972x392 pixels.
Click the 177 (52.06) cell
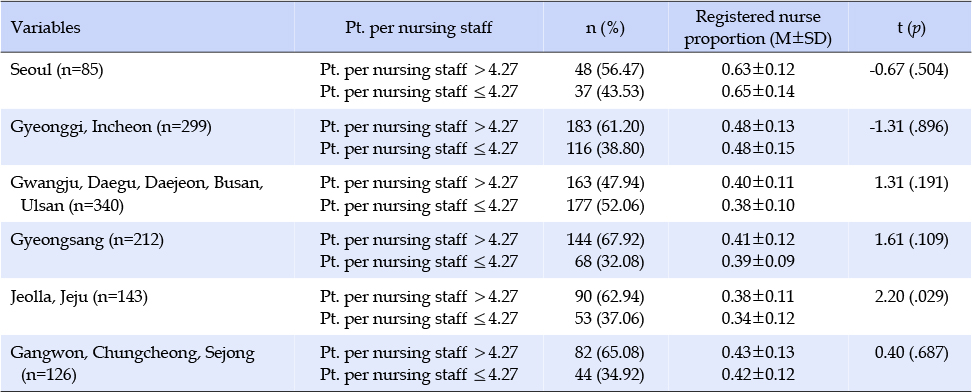(x=606, y=205)
